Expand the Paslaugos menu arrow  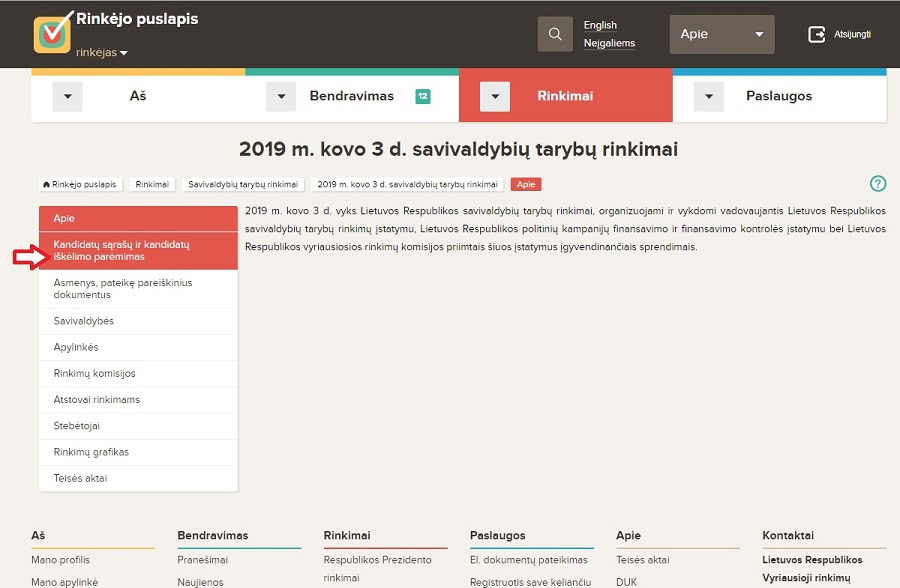pos(709,96)
